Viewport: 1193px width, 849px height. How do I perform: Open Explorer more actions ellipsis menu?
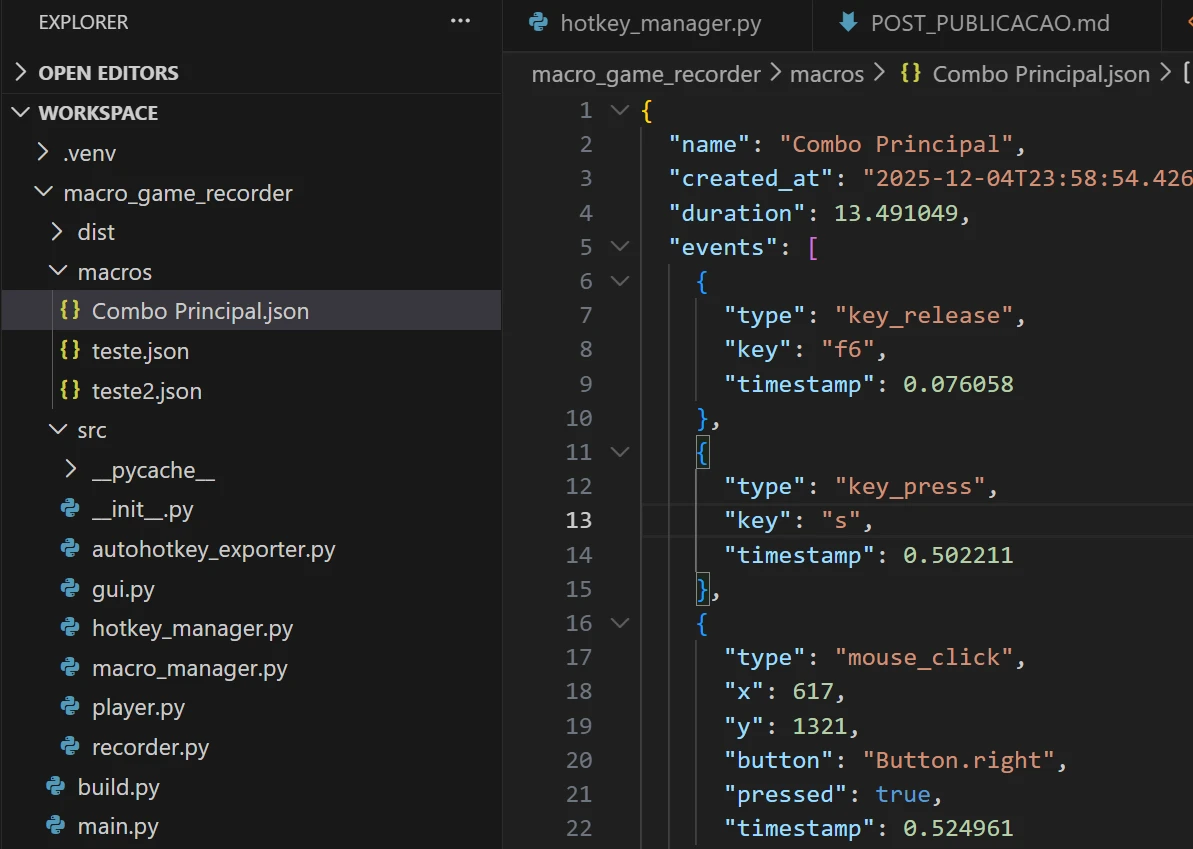[x=460, y=21]
